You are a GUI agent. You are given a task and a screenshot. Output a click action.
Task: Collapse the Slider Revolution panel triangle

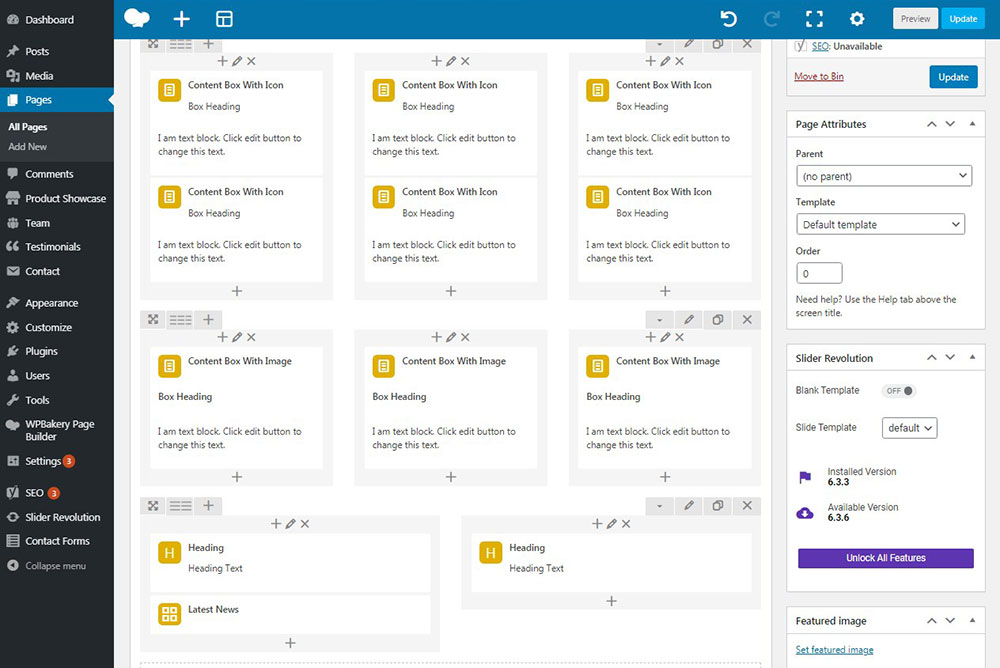pos(972,357)
